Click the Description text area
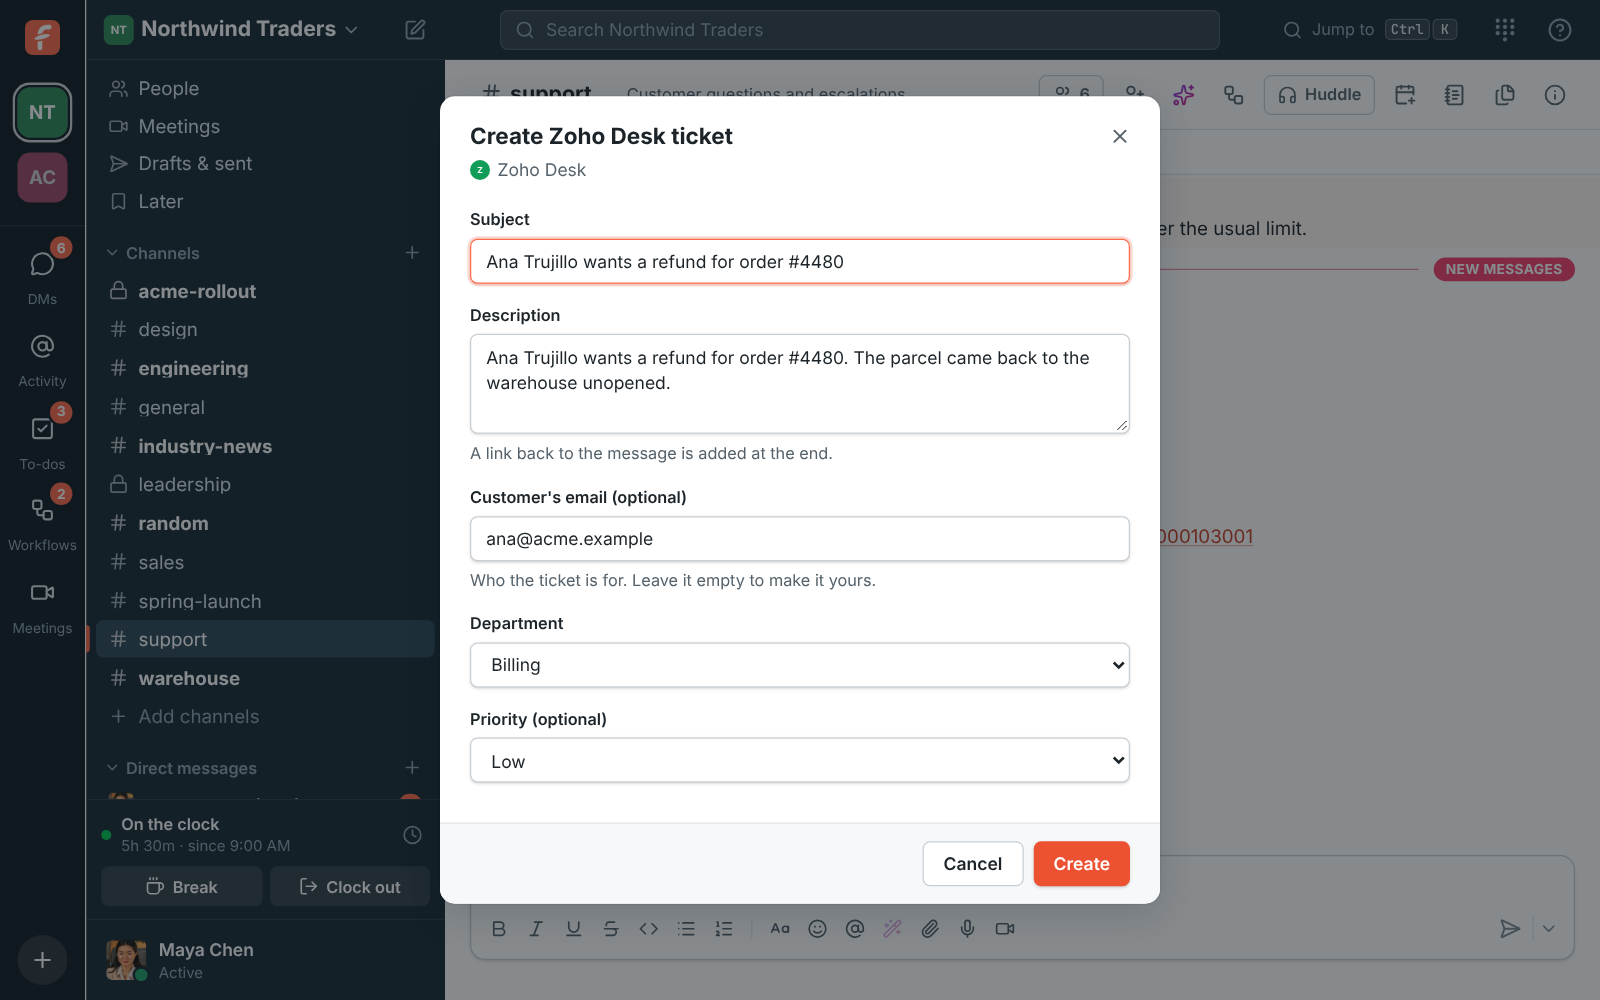1600x1000 pixels. pos(800,384)
